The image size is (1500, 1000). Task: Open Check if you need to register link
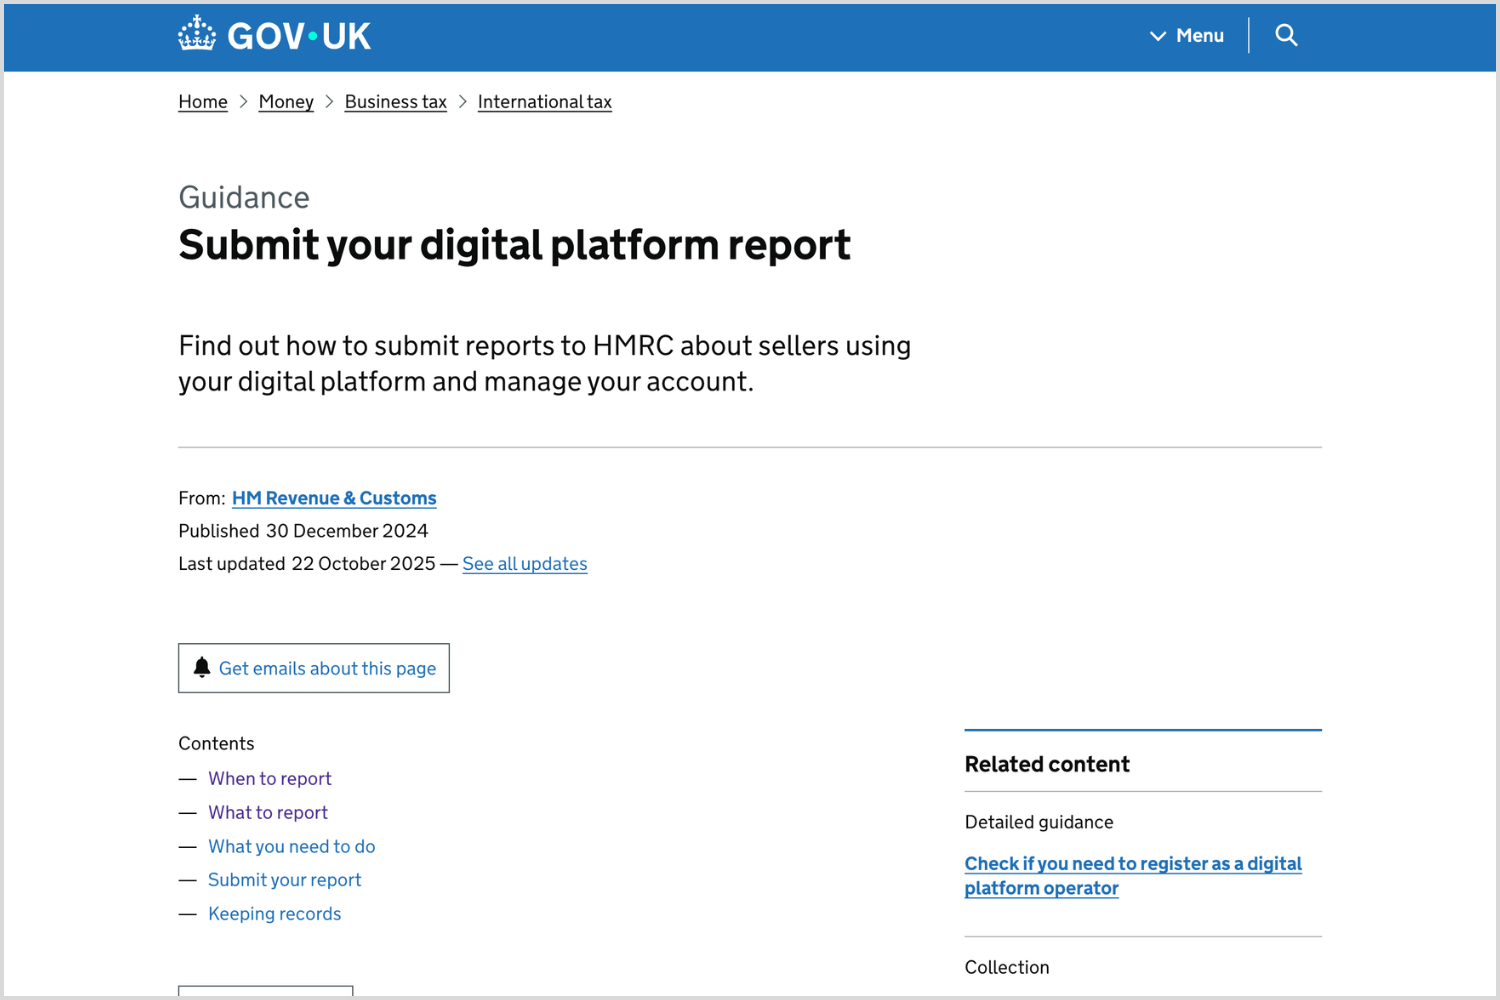pyautogui.click(x=1133, y=876)
